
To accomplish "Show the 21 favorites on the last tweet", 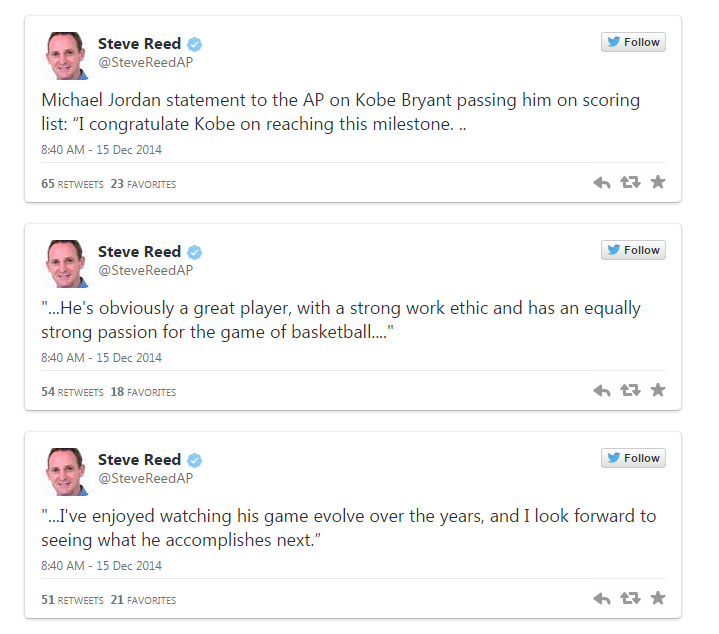I will click(143, 600).
